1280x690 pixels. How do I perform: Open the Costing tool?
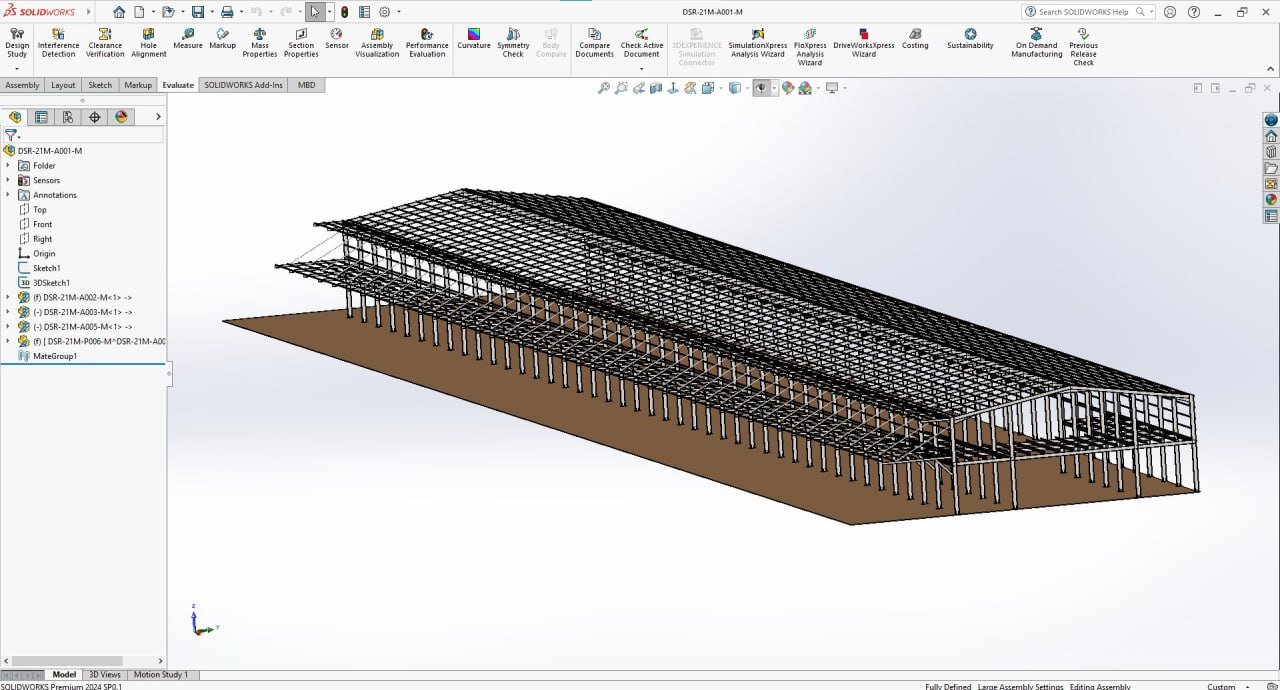915,39
